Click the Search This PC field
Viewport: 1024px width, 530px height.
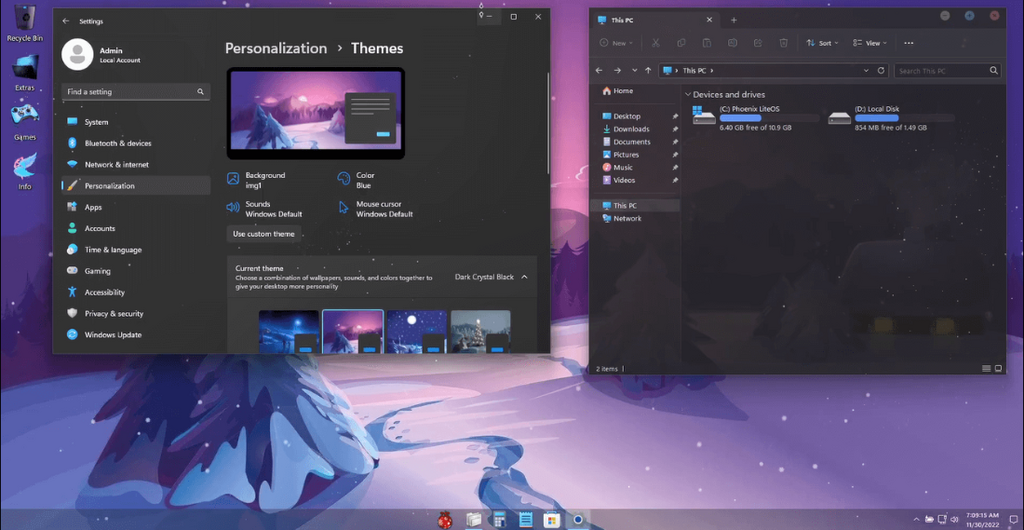948,70
